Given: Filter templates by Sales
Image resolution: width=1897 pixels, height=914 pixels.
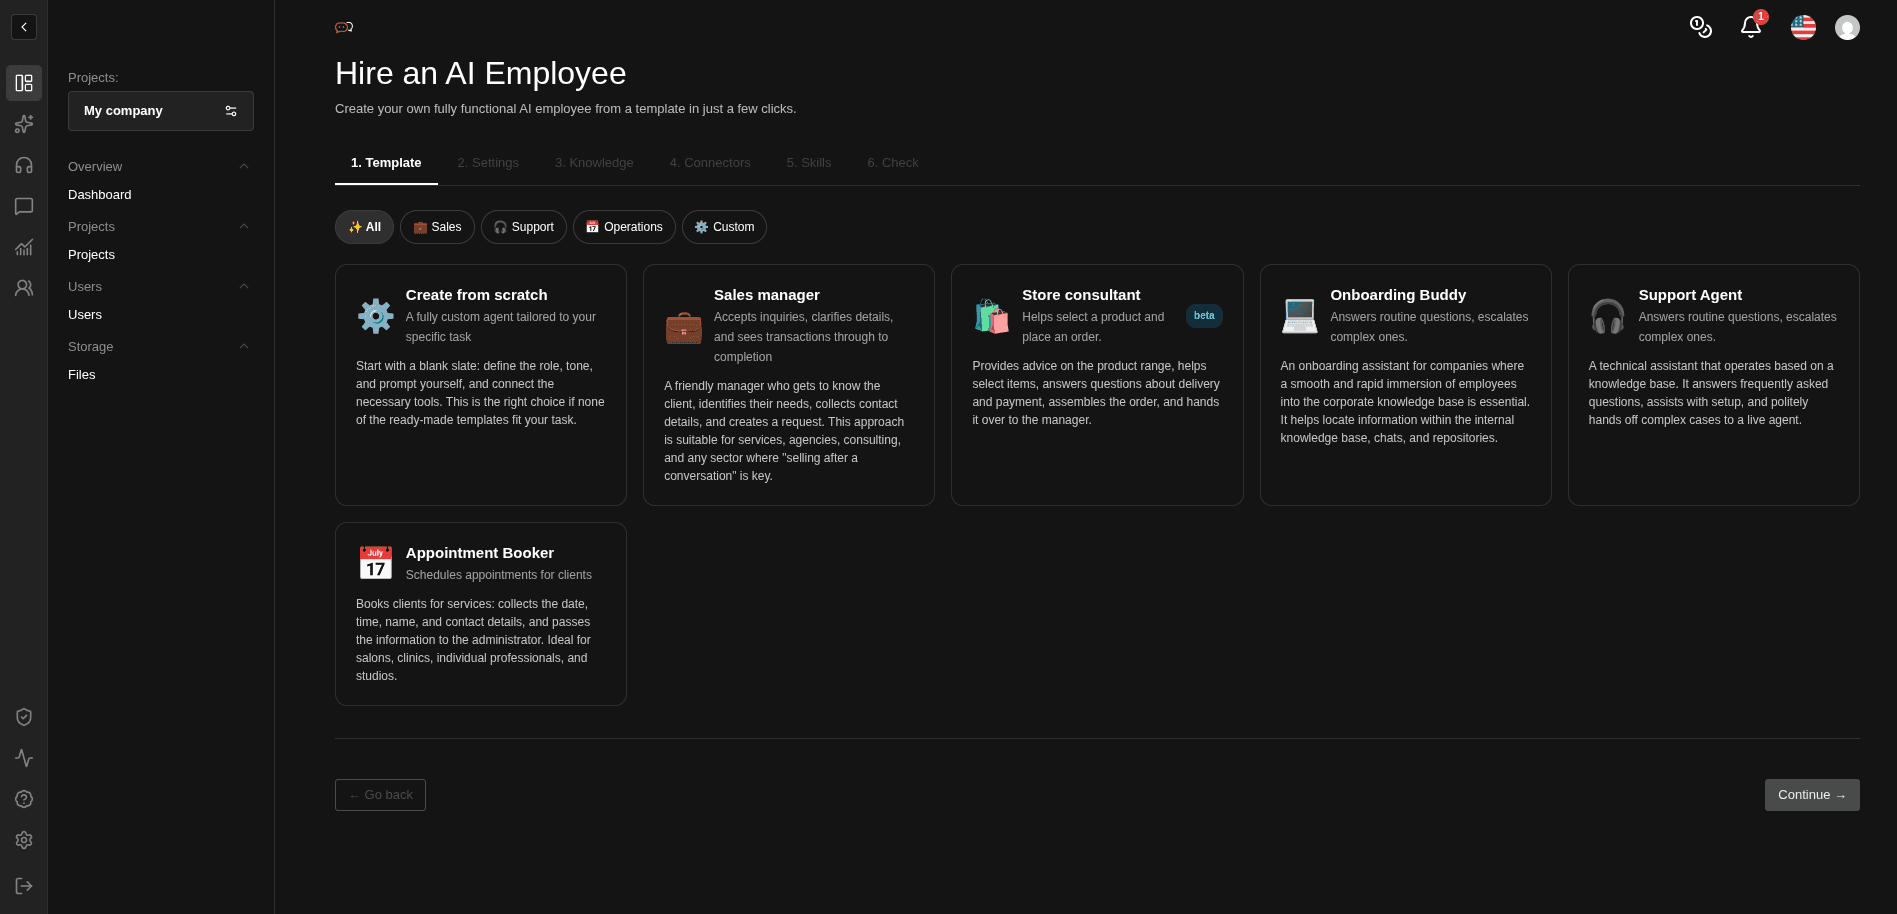Looking at the screenshot, I should click(x=437, y=227).
